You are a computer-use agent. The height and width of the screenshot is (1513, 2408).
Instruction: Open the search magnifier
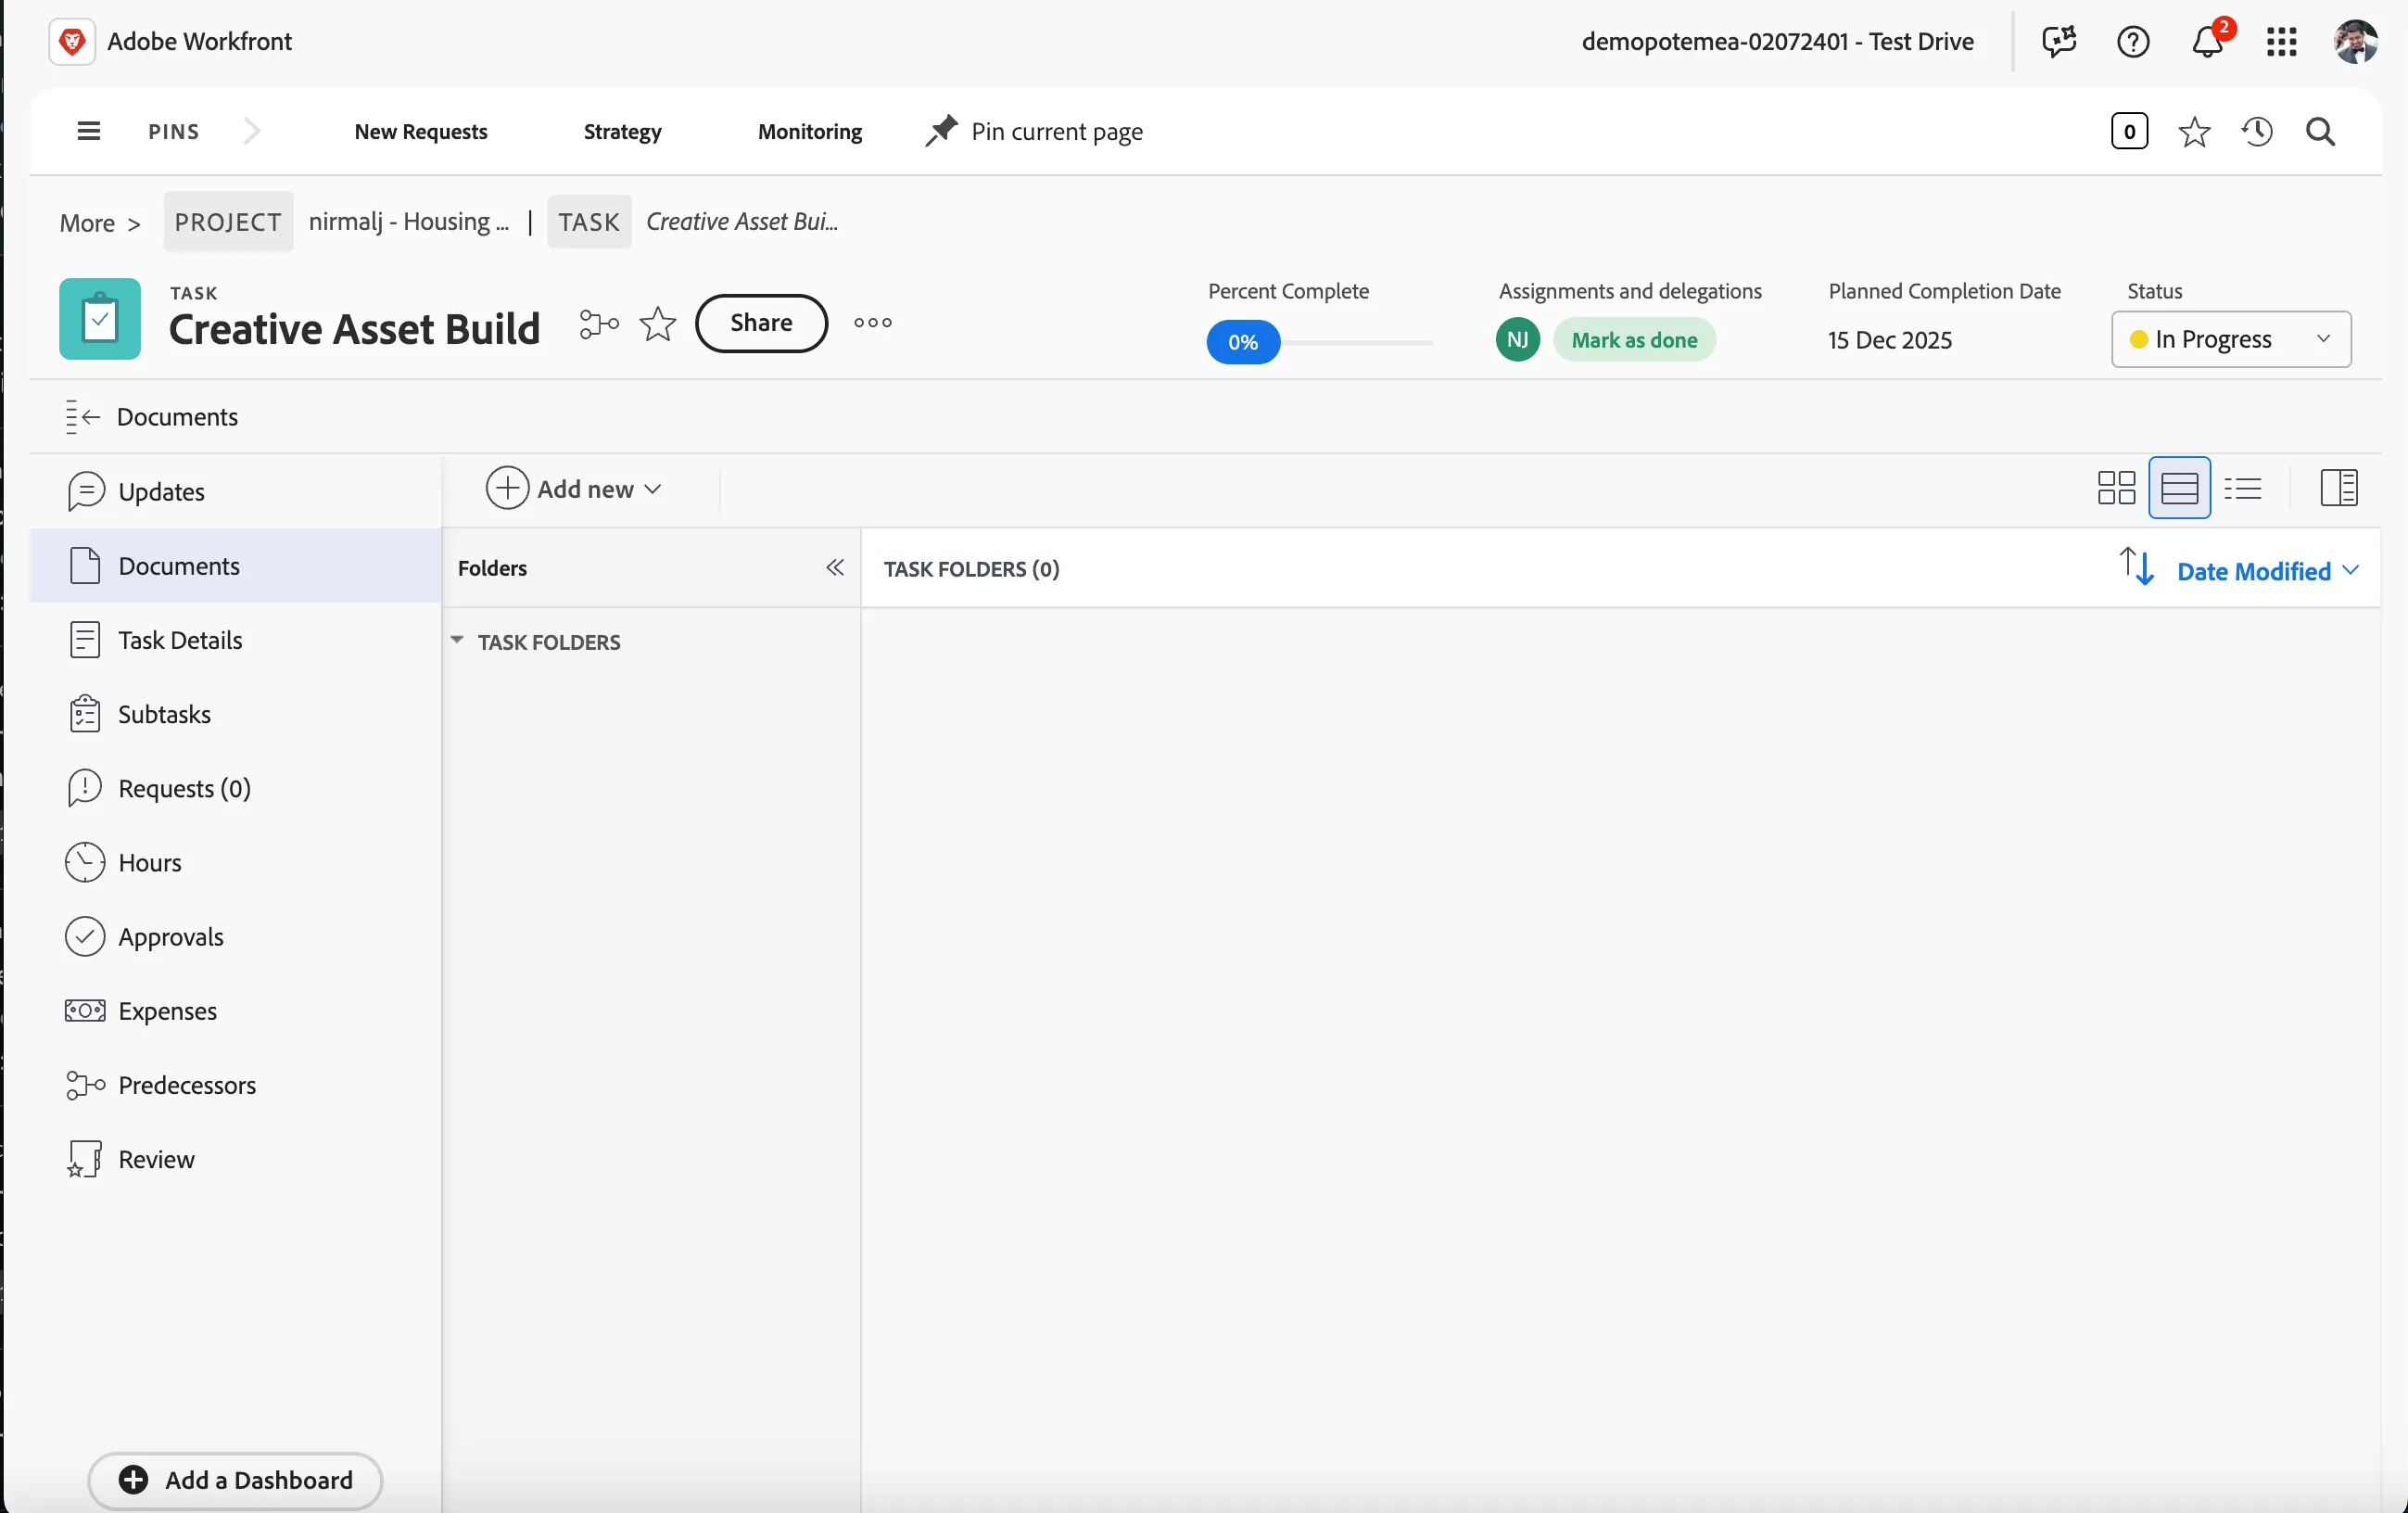[2321, 131]
